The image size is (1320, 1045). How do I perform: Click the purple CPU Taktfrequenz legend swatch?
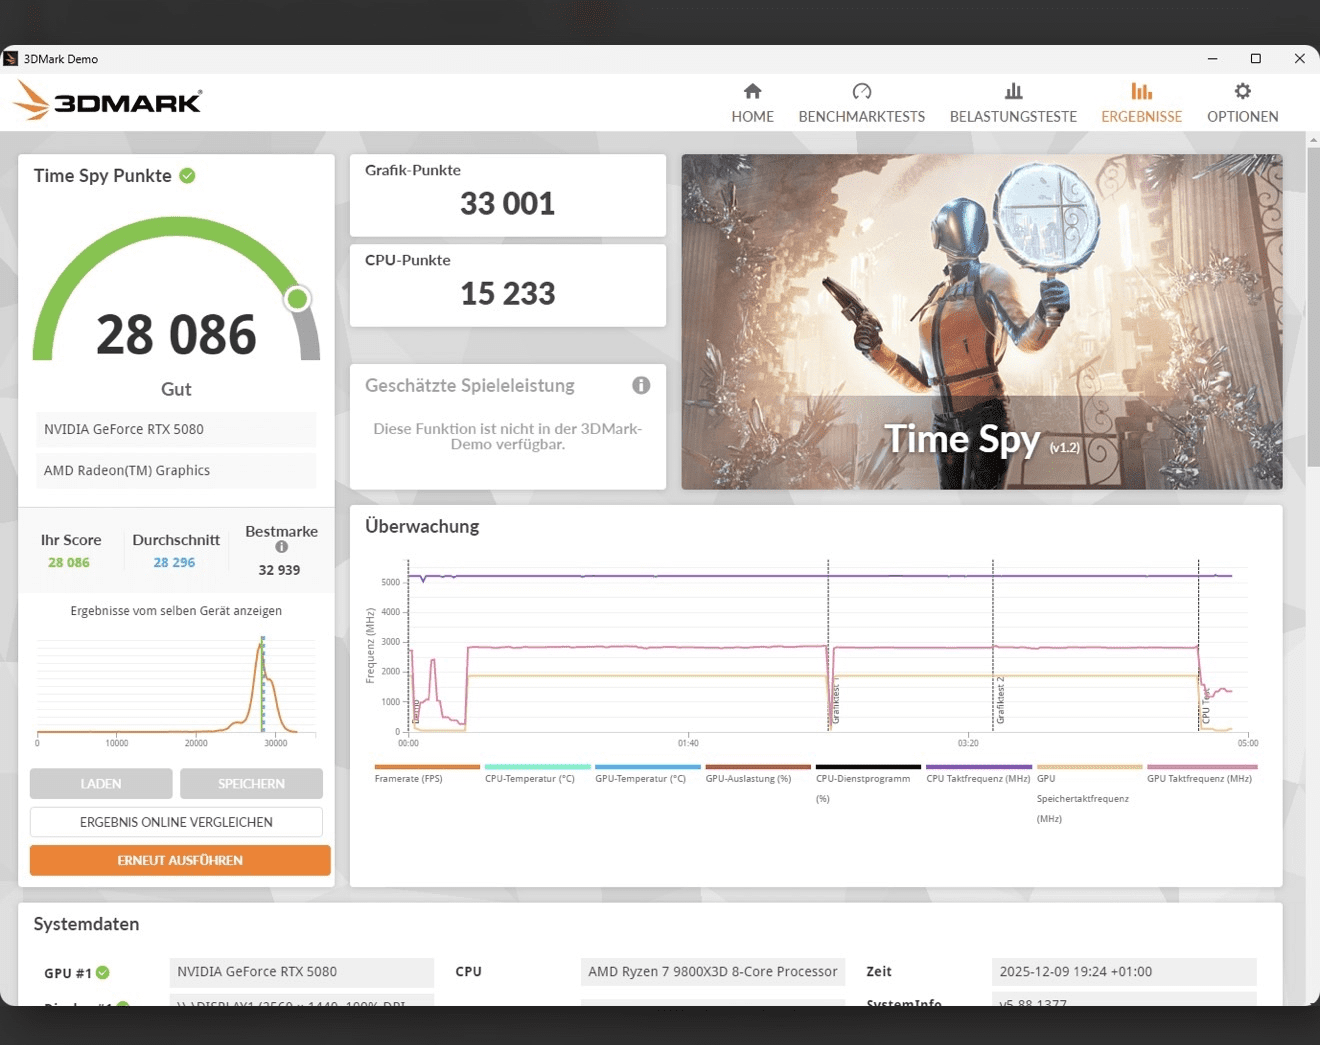[x=979, y=767]
